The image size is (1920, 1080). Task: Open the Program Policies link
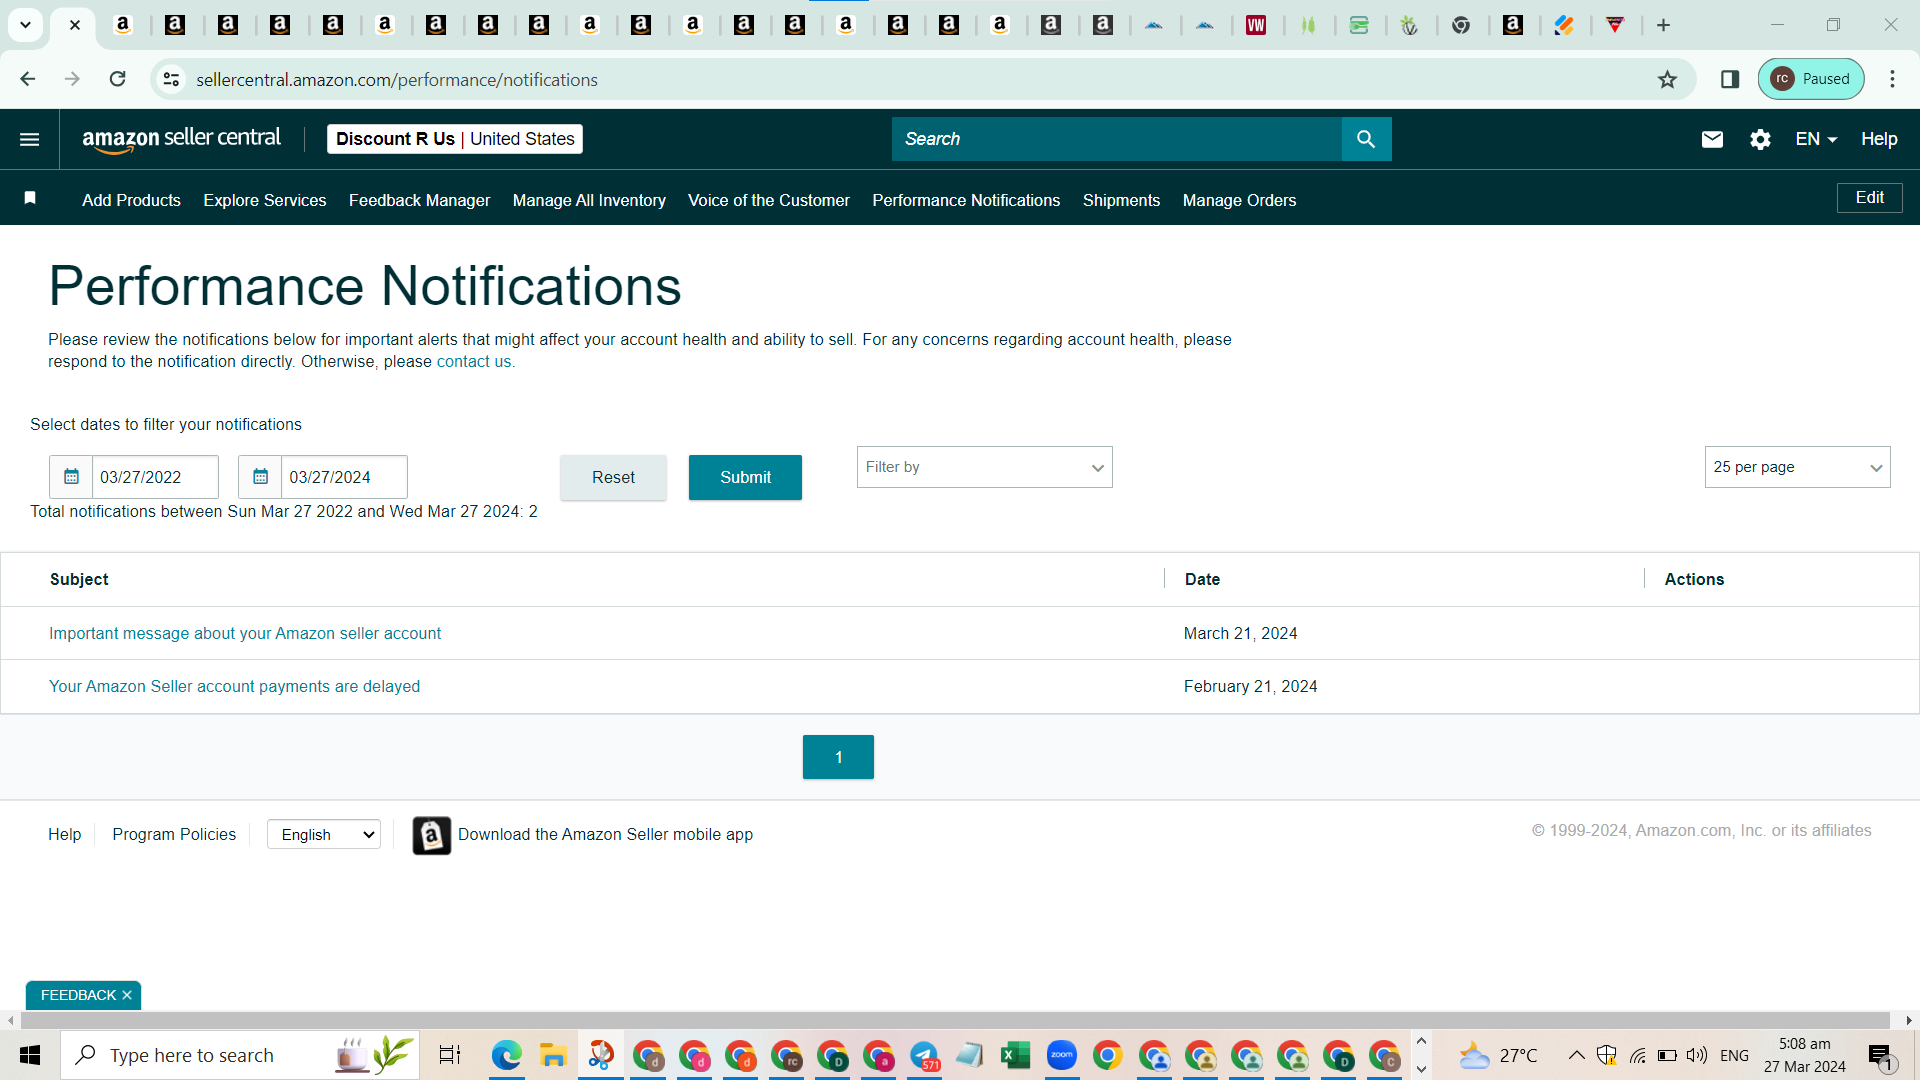[x=174, y=834]
